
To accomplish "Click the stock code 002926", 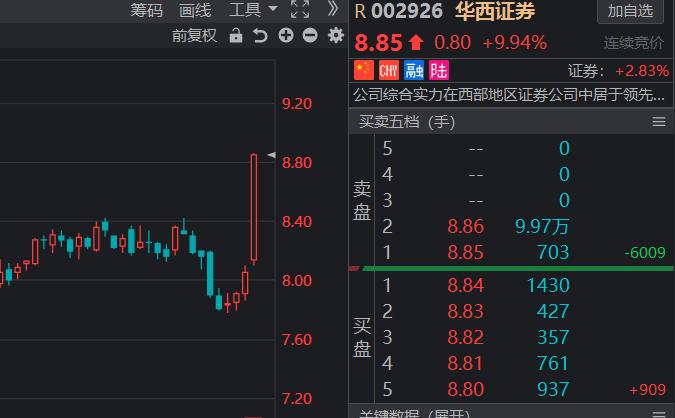I will pos(407,11).
